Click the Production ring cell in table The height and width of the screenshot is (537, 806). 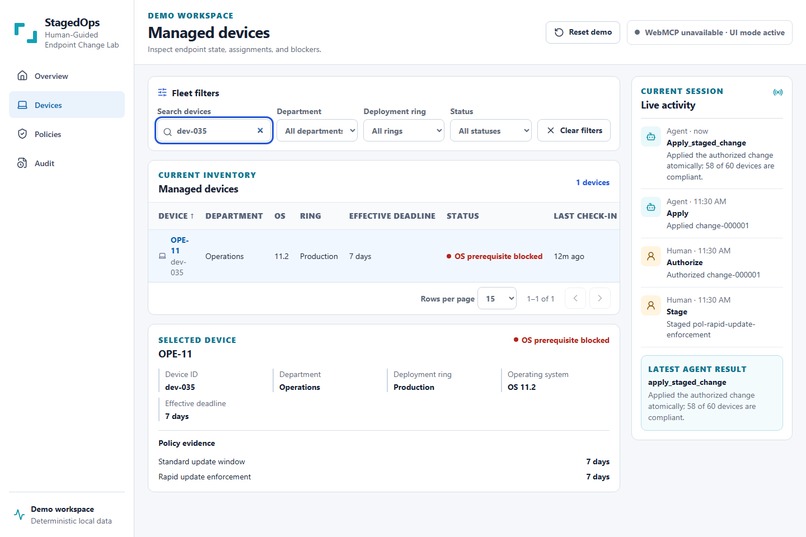[x=319, y=256]
